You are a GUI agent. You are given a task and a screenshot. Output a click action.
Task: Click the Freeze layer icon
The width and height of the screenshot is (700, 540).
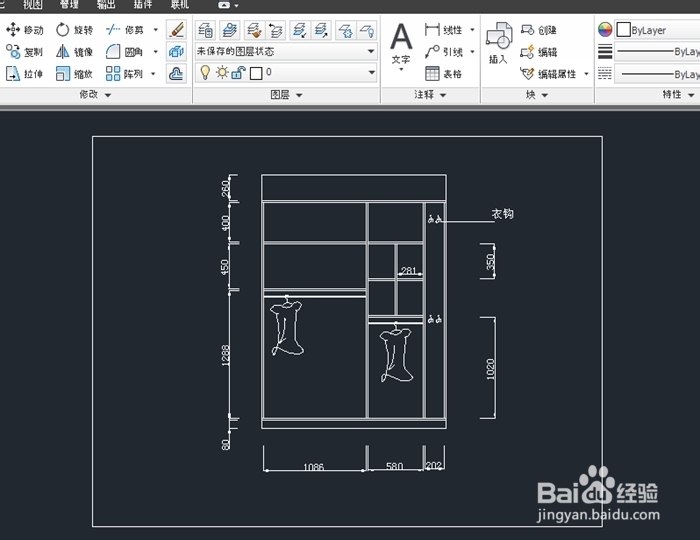click(x=346, y=30)
